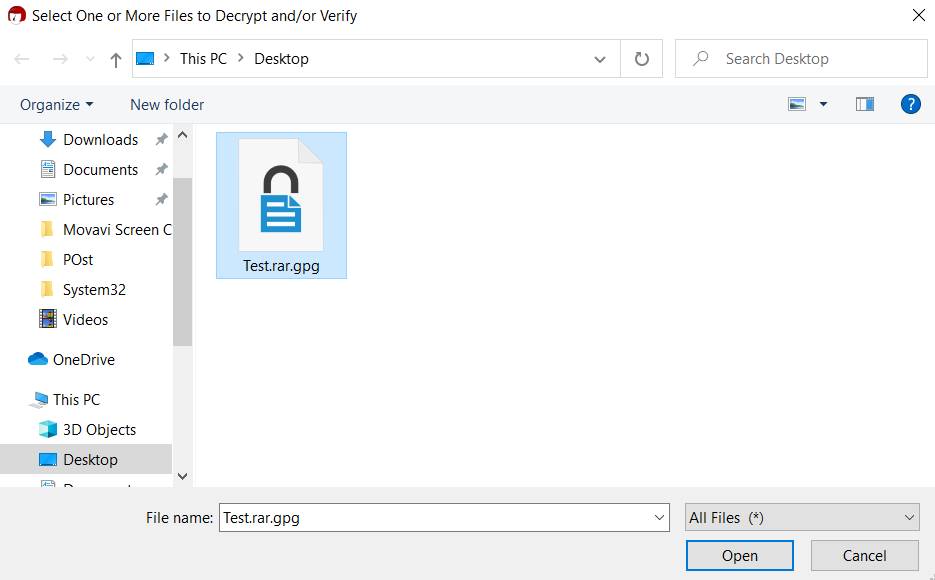The image size is (935, 580).
Task: Open the POst folder
Action: [x=78, y=259]
